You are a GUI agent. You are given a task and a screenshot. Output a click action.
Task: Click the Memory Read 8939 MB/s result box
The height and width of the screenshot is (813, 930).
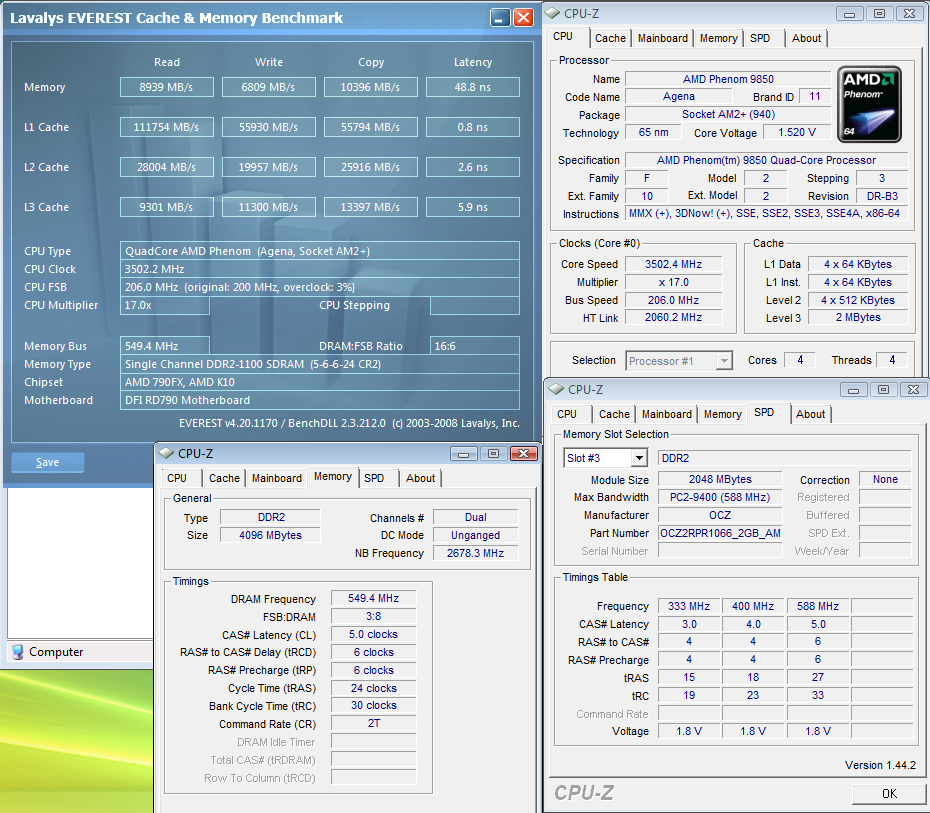[167, 87]
